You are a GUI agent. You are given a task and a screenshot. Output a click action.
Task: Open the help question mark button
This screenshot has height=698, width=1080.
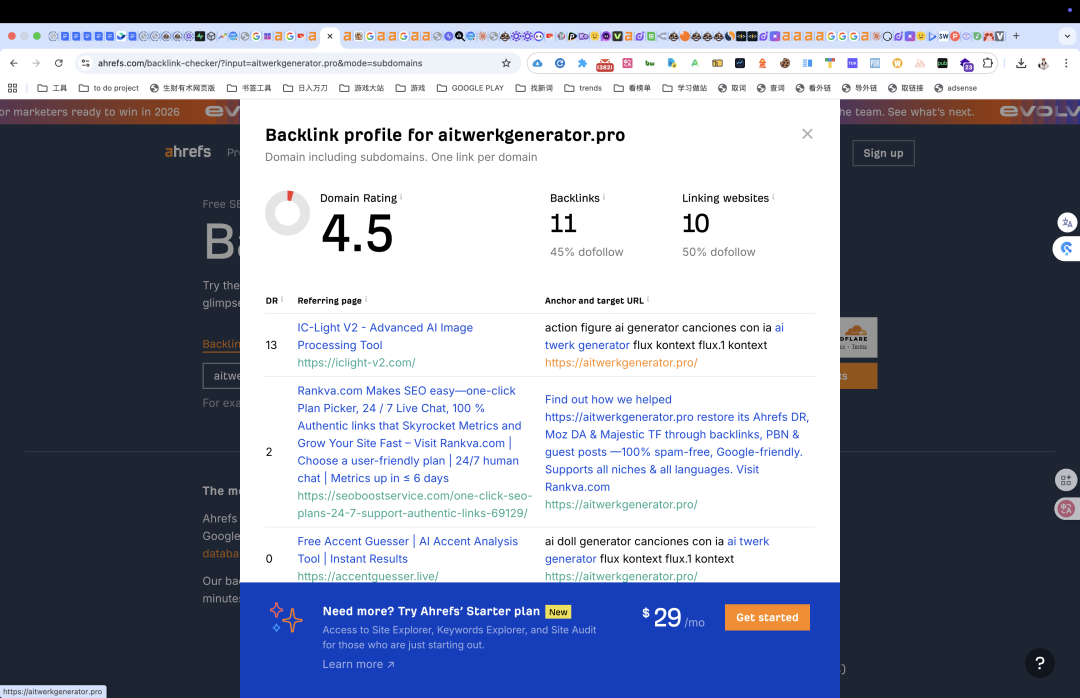1039,663
